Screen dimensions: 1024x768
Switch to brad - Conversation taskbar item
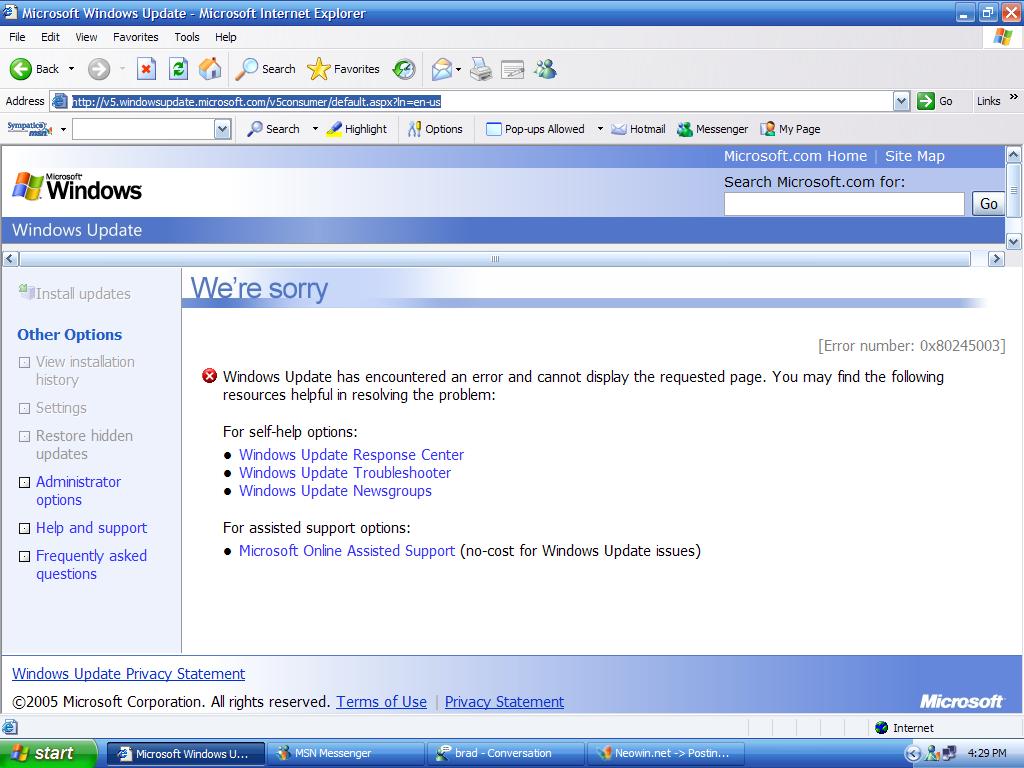pyautogui.click(x=506, y=753)
